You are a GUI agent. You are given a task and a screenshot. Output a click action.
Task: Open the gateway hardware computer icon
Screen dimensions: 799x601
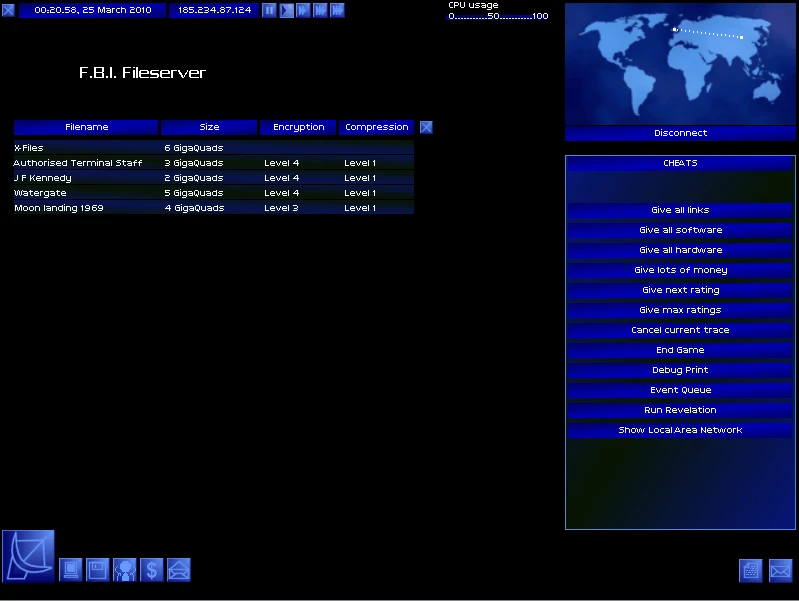[x=70, y=569]
